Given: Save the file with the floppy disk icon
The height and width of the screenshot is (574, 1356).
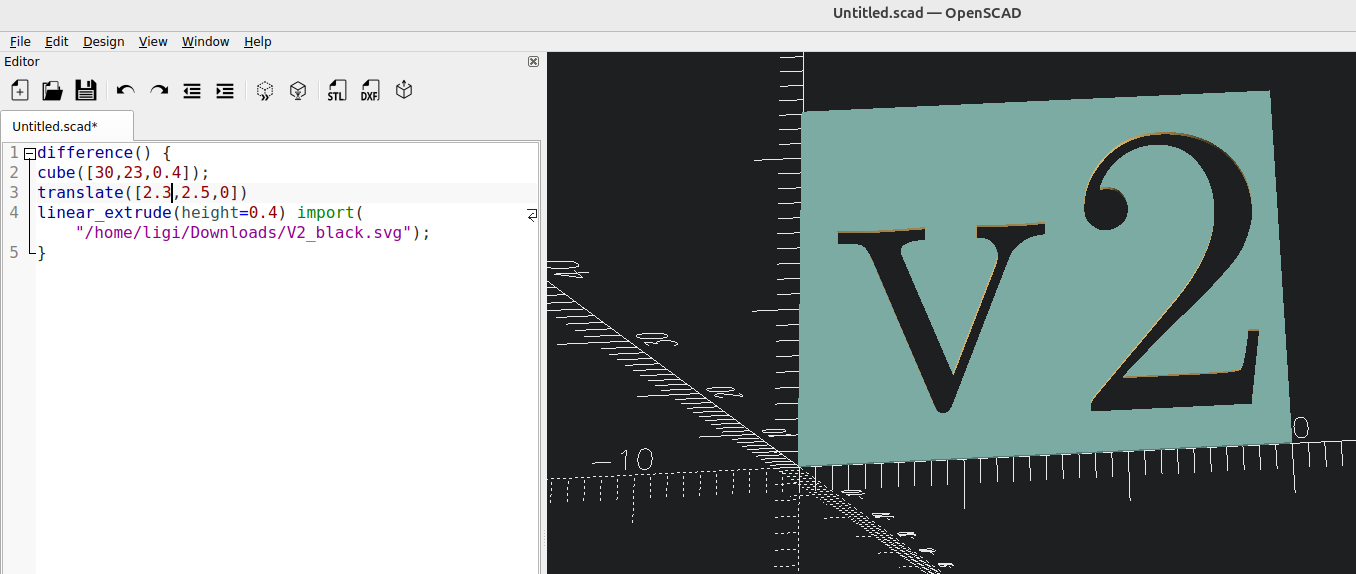Looking at the screenshot, I should [x=86, y=91].
